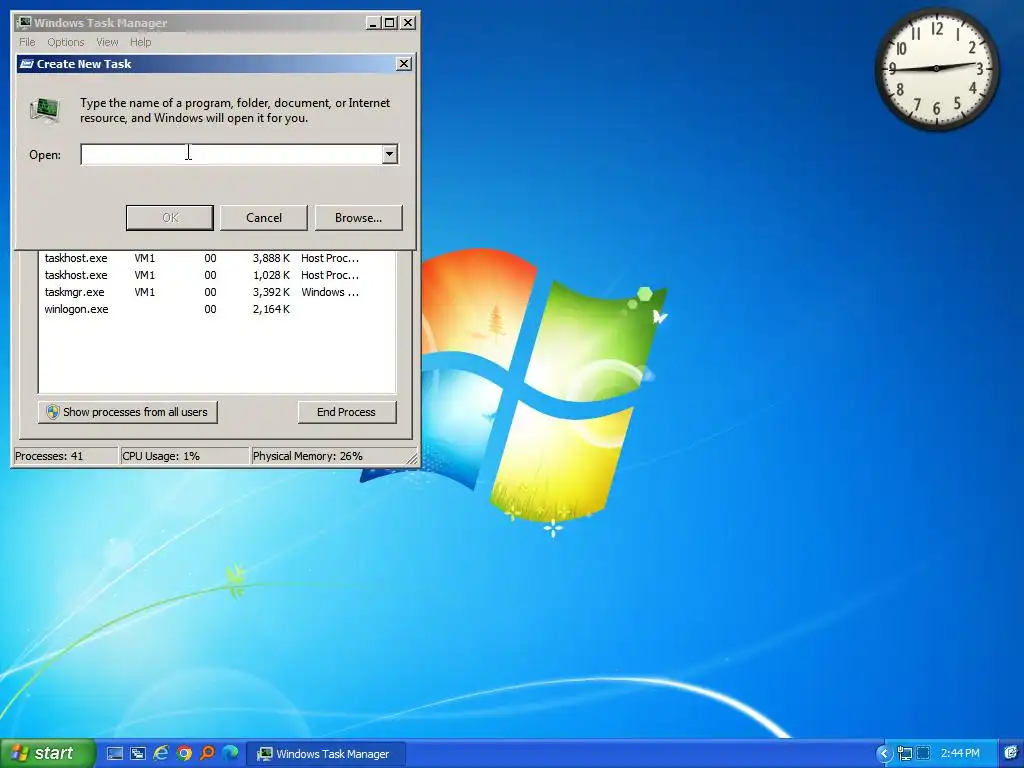Select the taskhost.exe row with 3,888 K
Viewport: 1024px width, 768px height.
point(217,258)
